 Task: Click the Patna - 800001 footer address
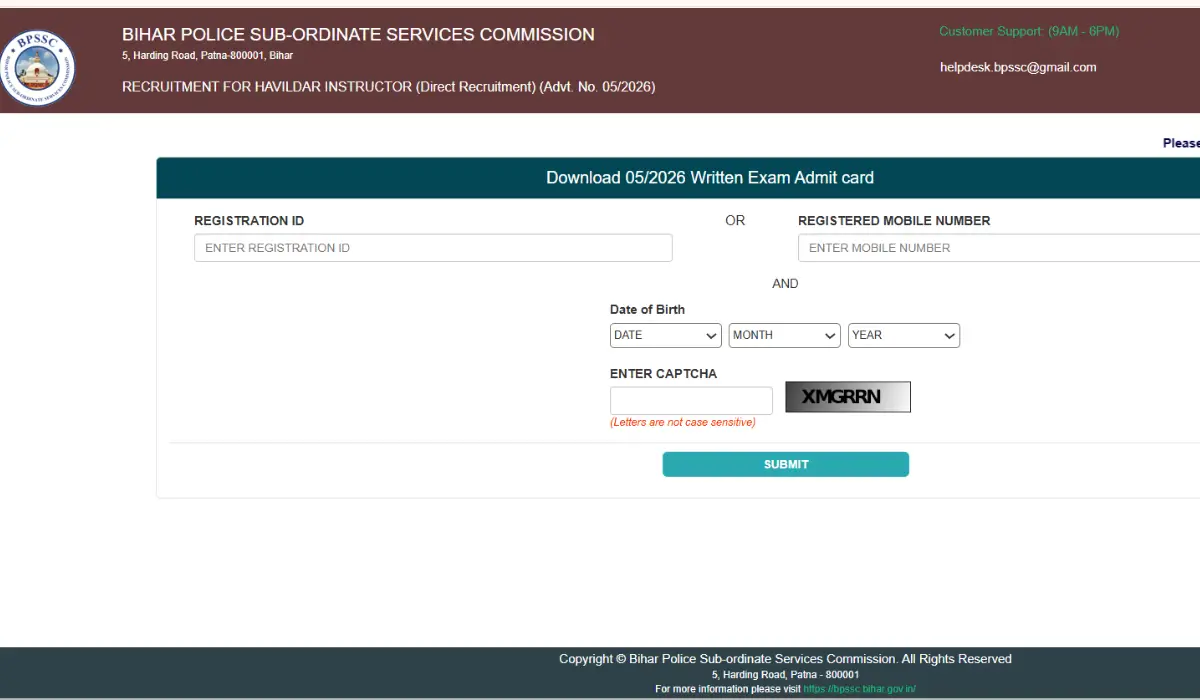[785, 675]
